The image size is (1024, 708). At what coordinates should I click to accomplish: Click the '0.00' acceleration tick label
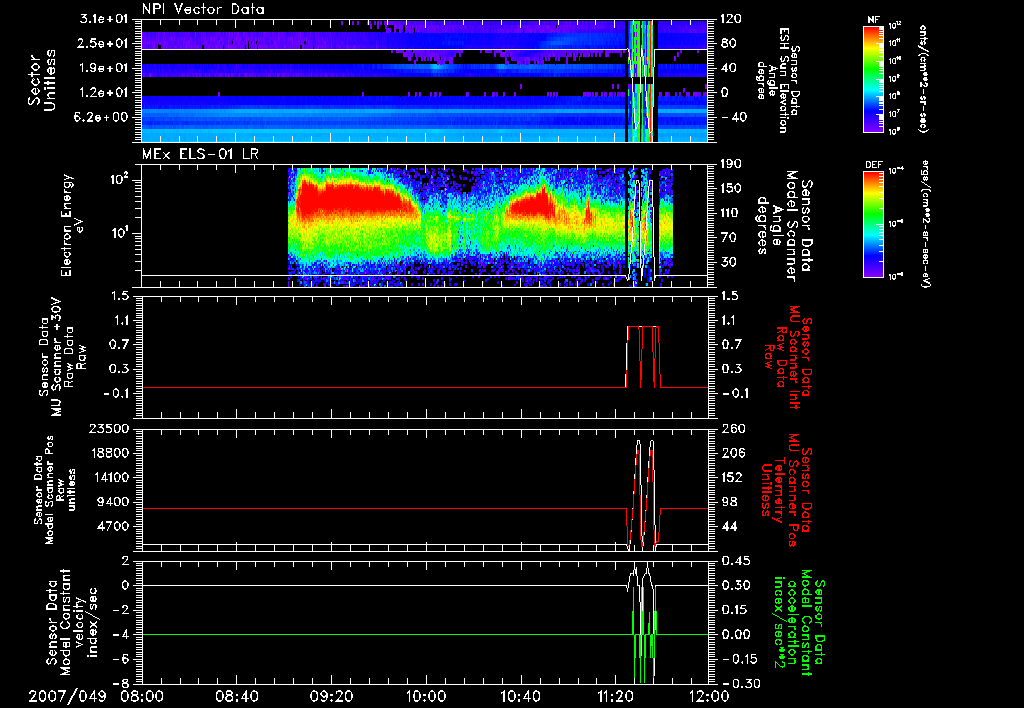[x=735, y=634]
